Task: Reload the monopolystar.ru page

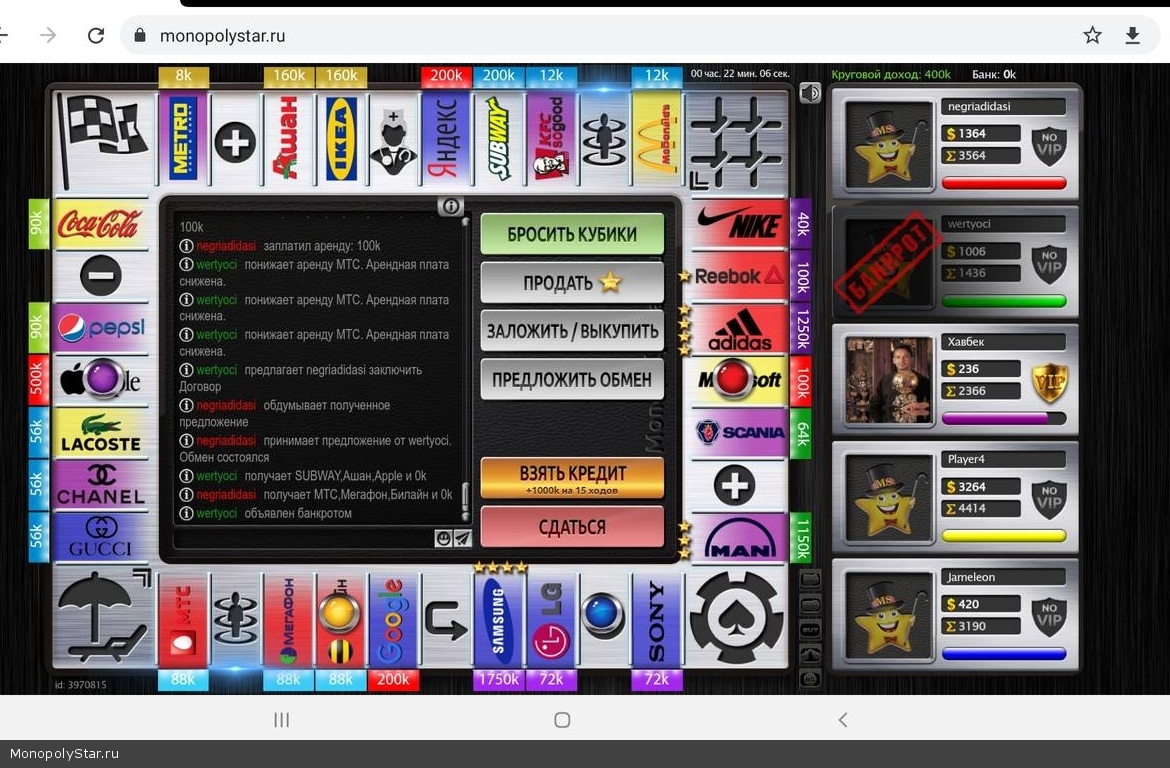Action: point(96,36)
